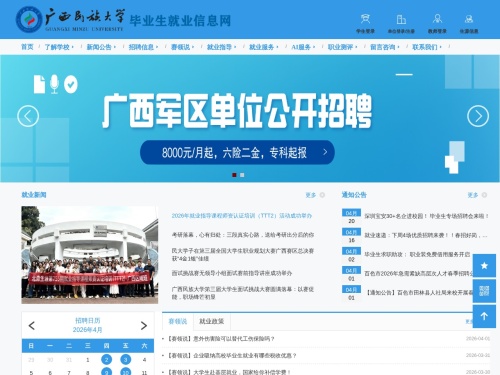The height and width of the screenshot is (375, 500).
Task: Click the 通知公告 section heading
Action: 354,195
